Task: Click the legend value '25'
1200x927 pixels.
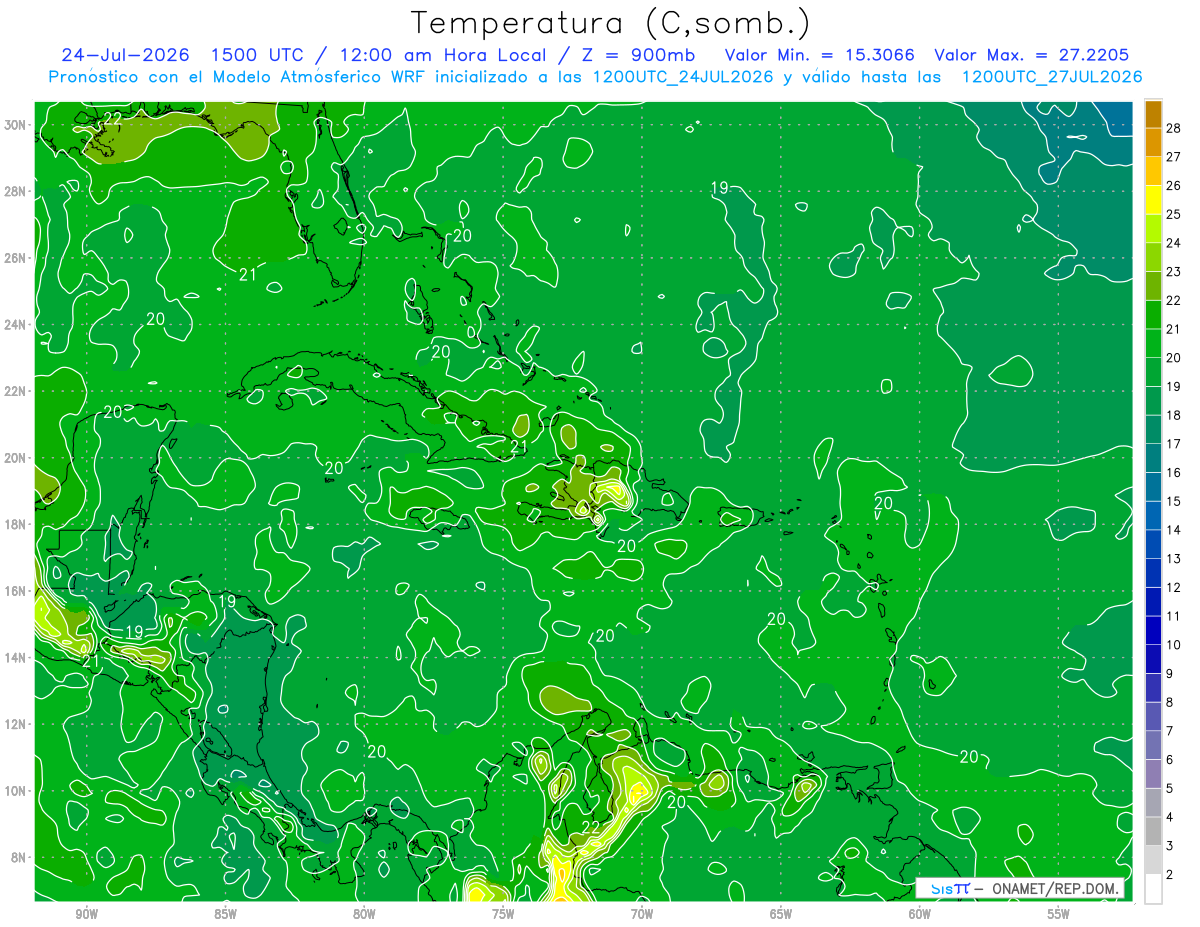Action: pyautogui.click(x=1174, y=213)
